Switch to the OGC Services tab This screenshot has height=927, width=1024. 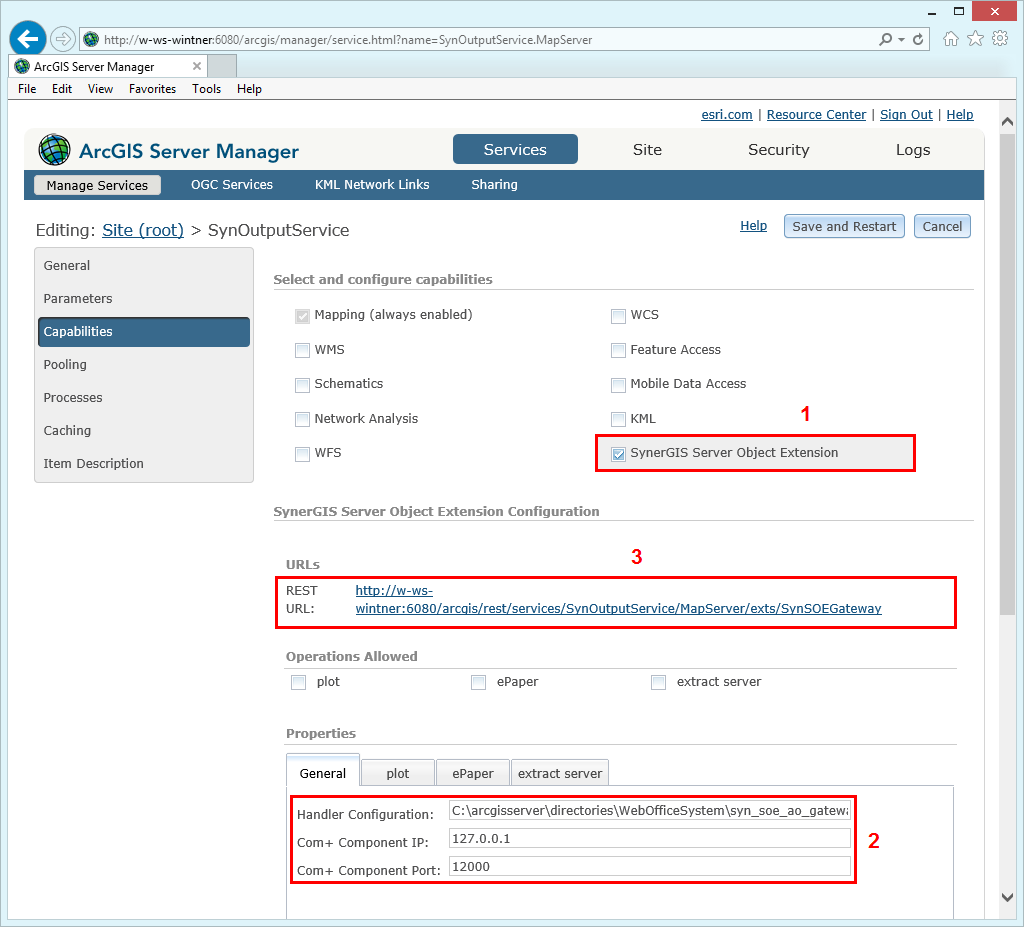tap(232, 184)
